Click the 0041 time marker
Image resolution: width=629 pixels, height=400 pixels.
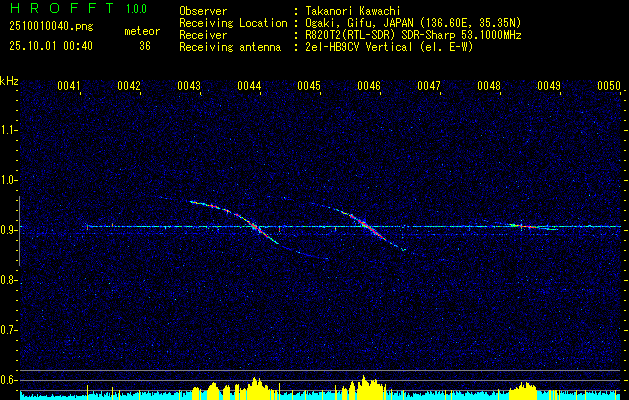69,86
